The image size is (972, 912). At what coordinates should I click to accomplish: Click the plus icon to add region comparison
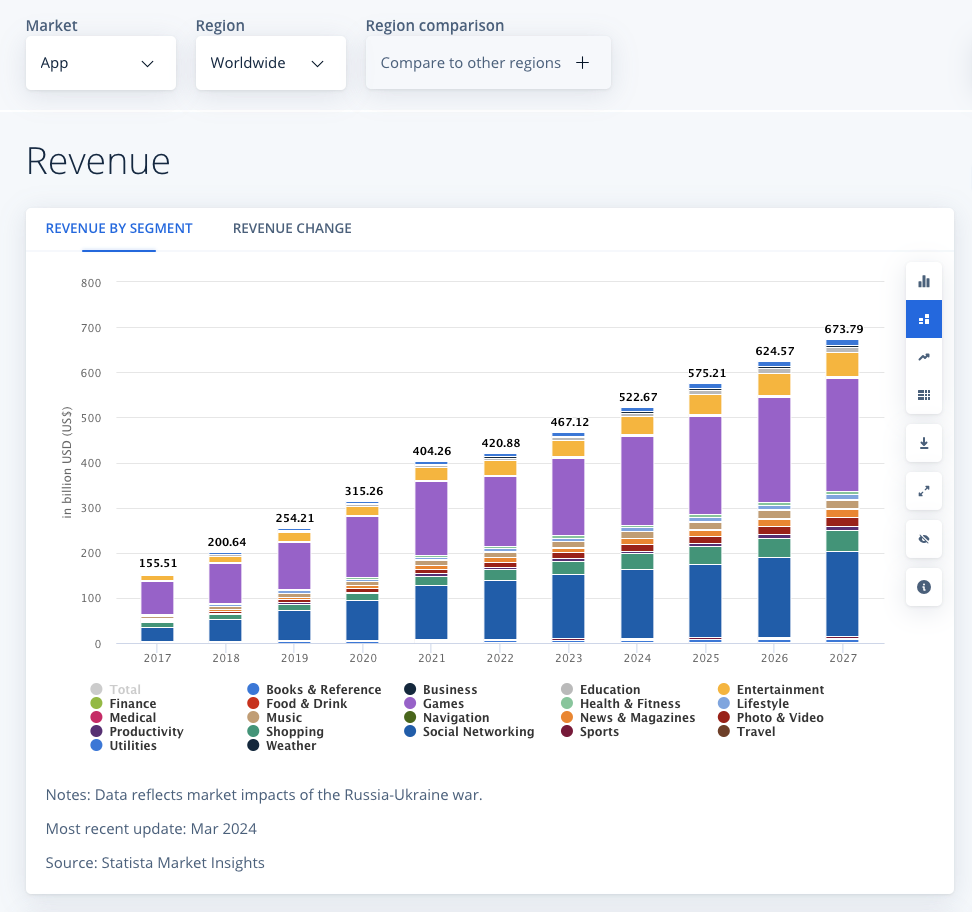582,63
